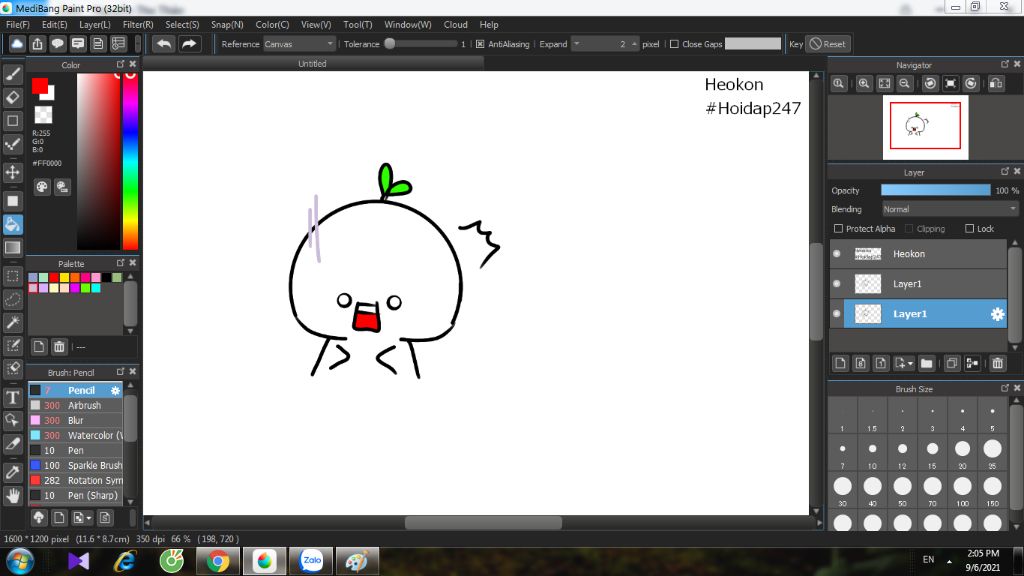Undock the Navigator panel
Viewport: 1024px width, 576px height.
(x=1004, y=64)
